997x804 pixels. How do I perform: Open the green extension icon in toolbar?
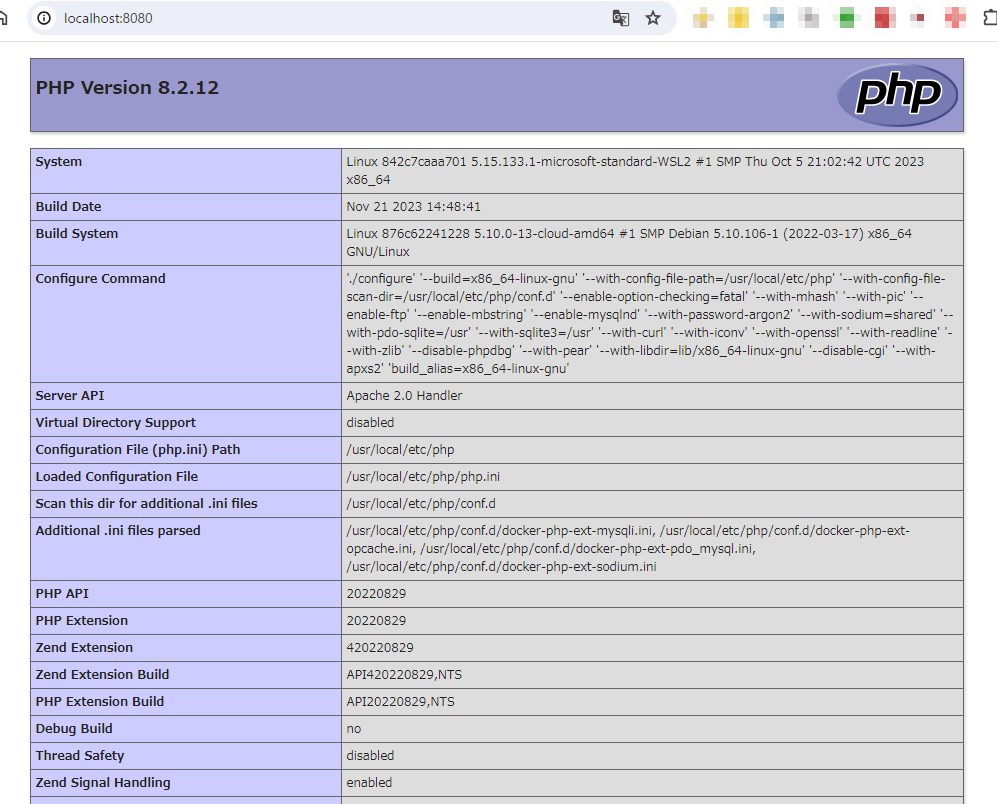(x=847, y=18)
